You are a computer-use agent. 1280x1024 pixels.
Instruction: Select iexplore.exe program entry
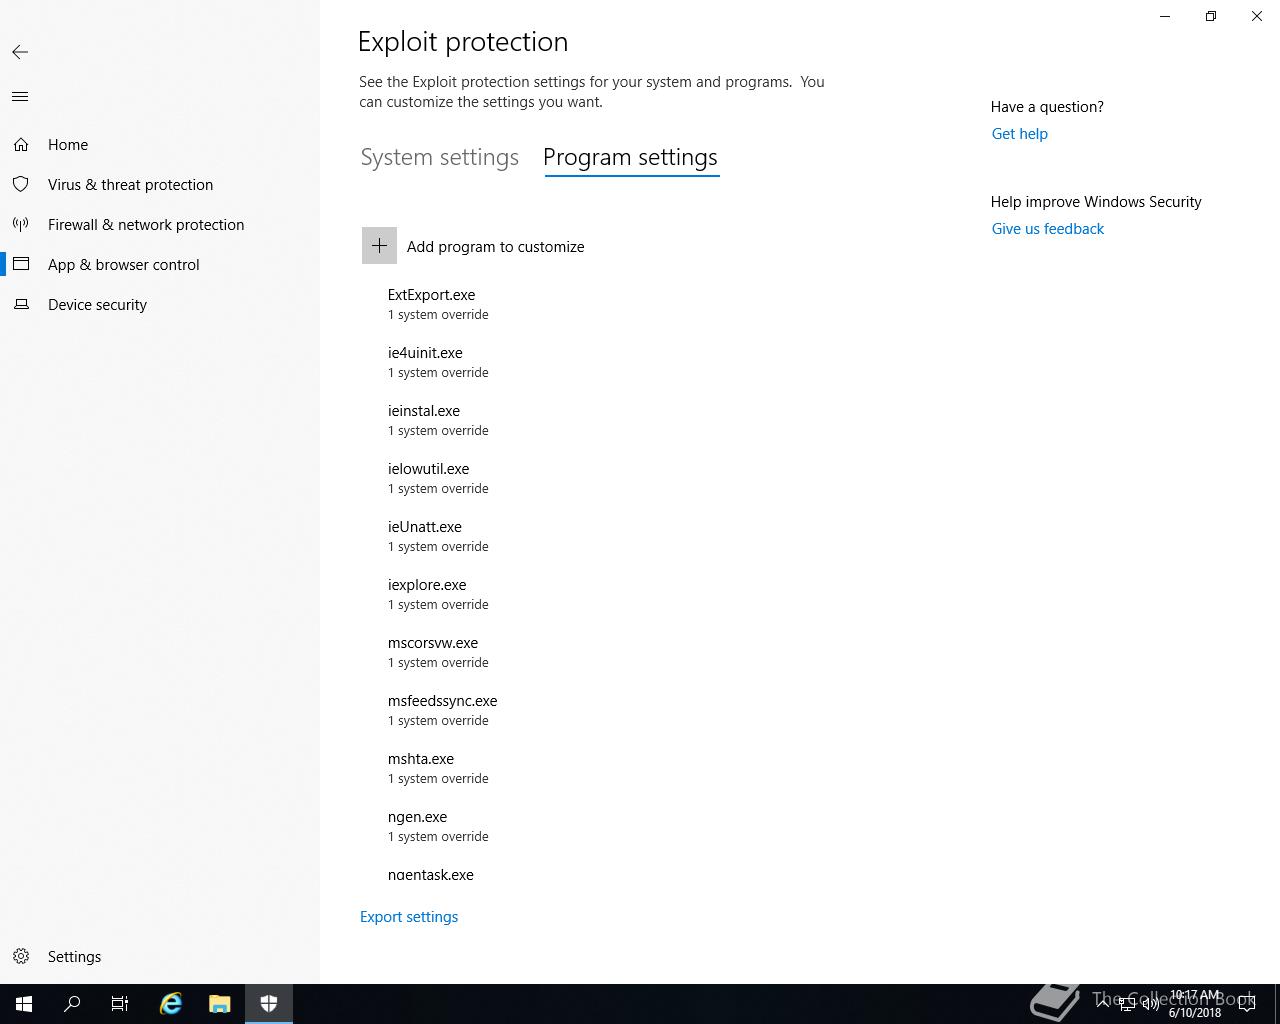[x=437, y=594]
